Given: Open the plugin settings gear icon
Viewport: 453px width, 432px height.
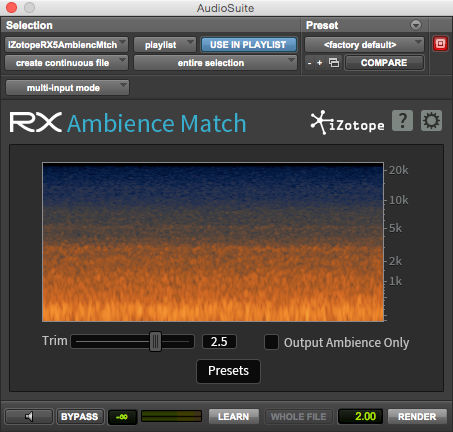Looking at the screenshot, I should pyautogui.click(x=431, y=121).
